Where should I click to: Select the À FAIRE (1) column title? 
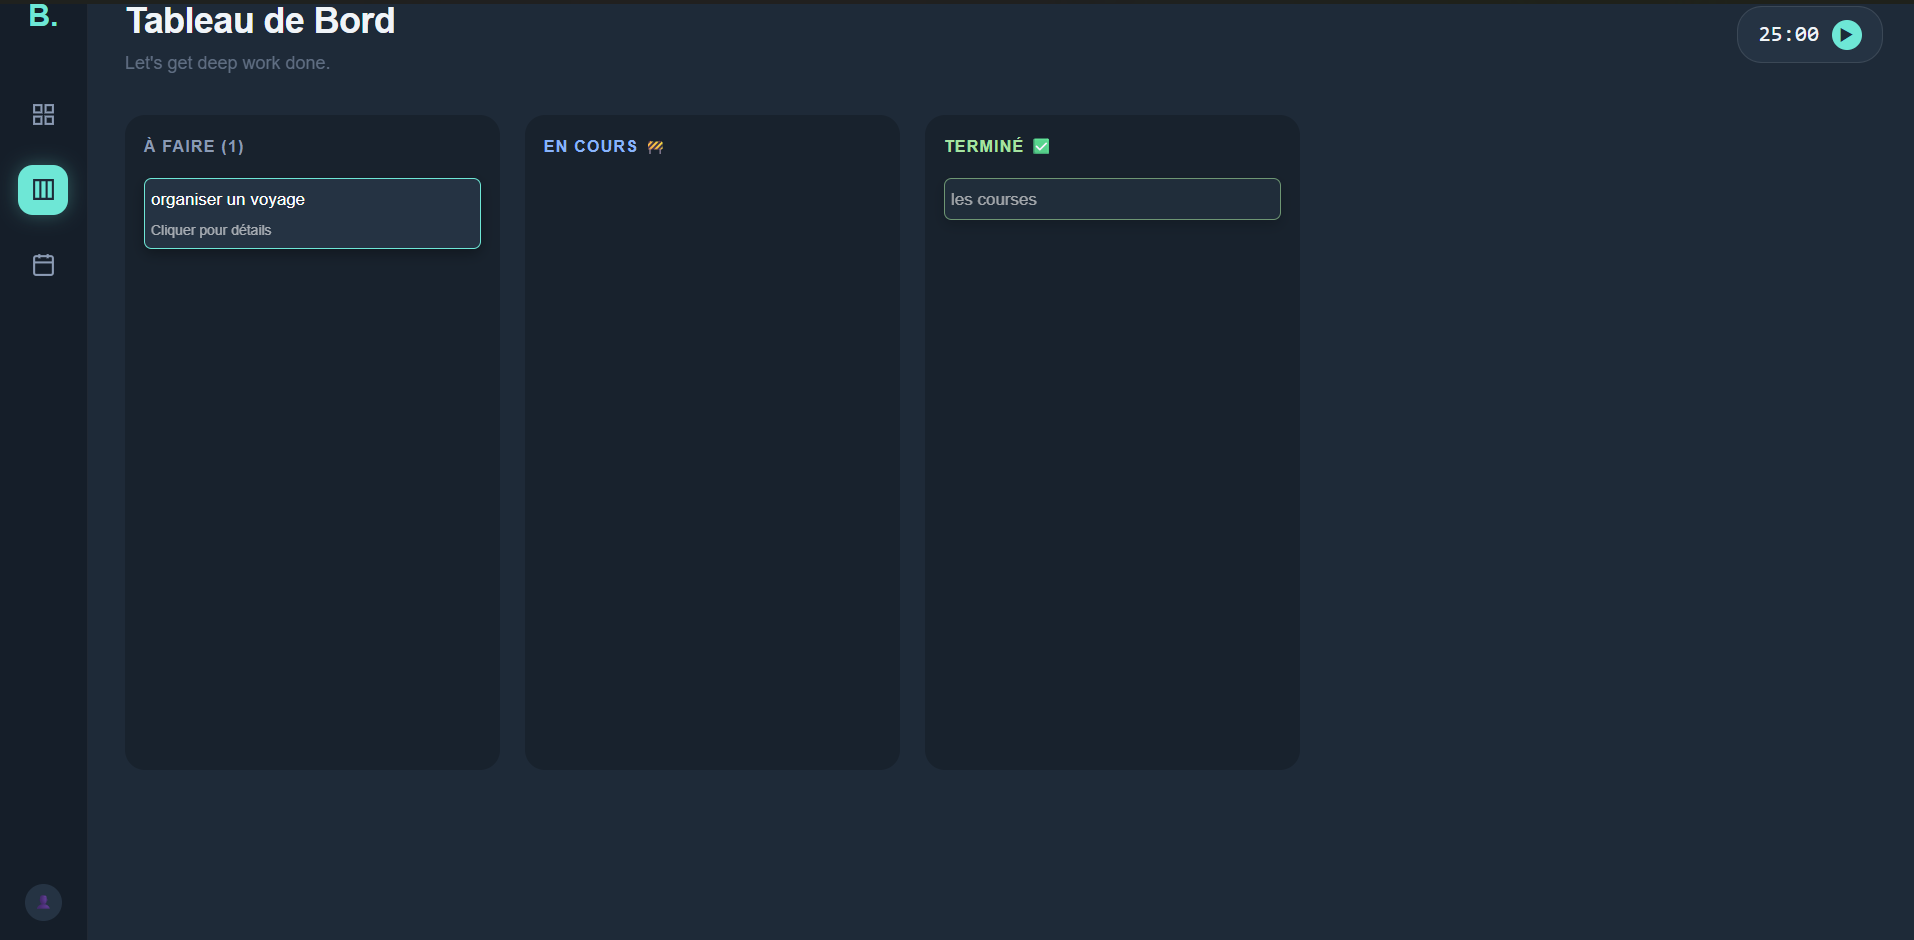(x=193, y=146)
